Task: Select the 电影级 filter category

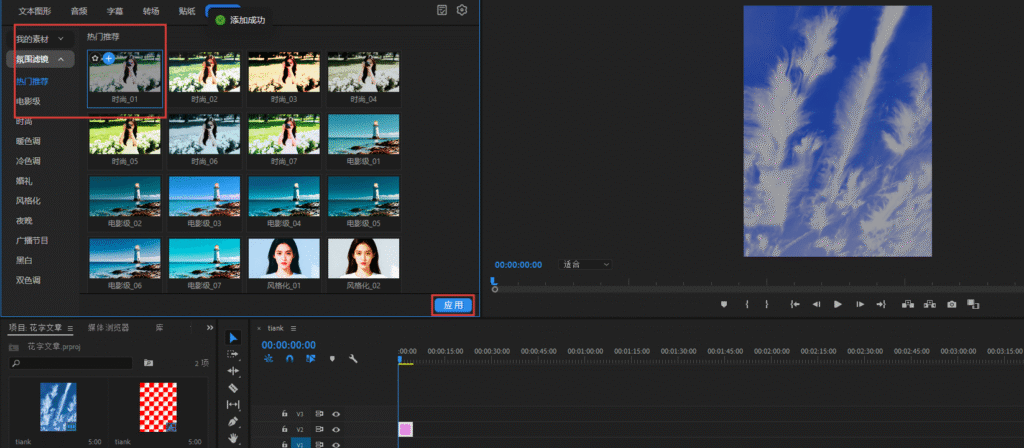Action: [x=29, y=101]
